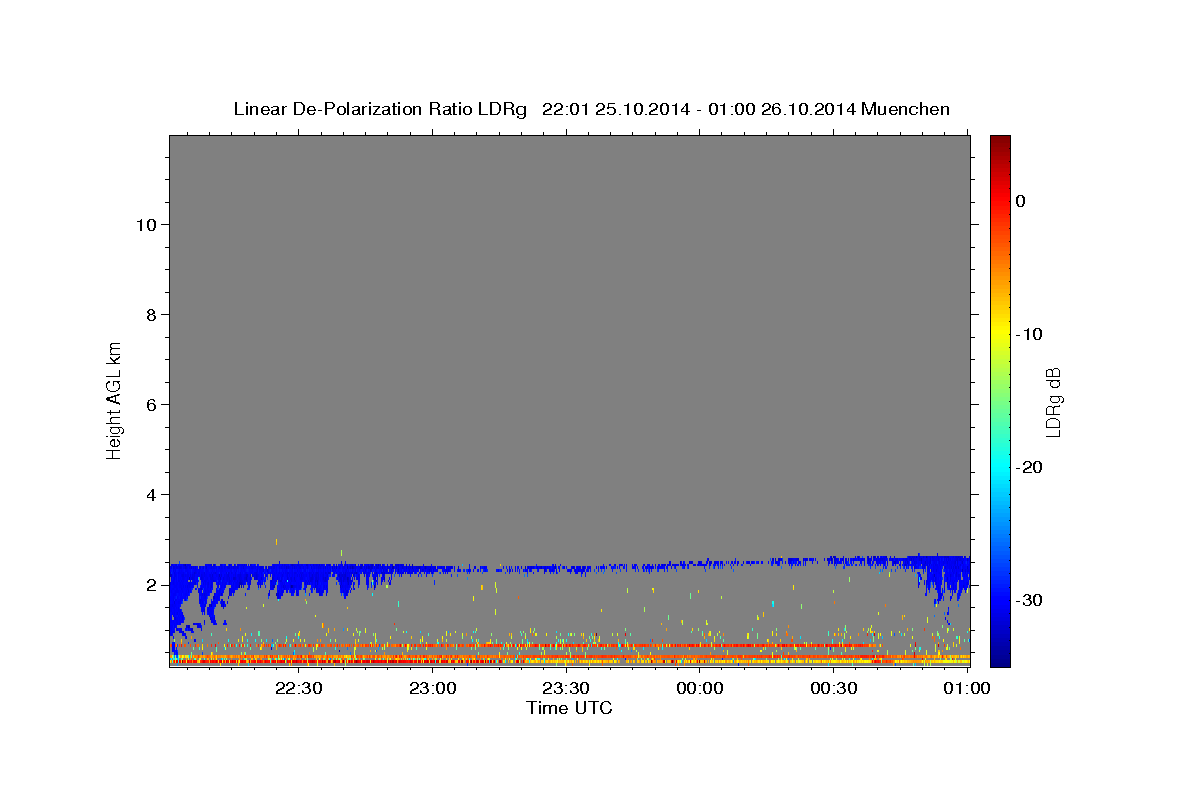This screenshot has width=1200, height=800.
Task: Click the height tick label 4
Action: (149, 495)
